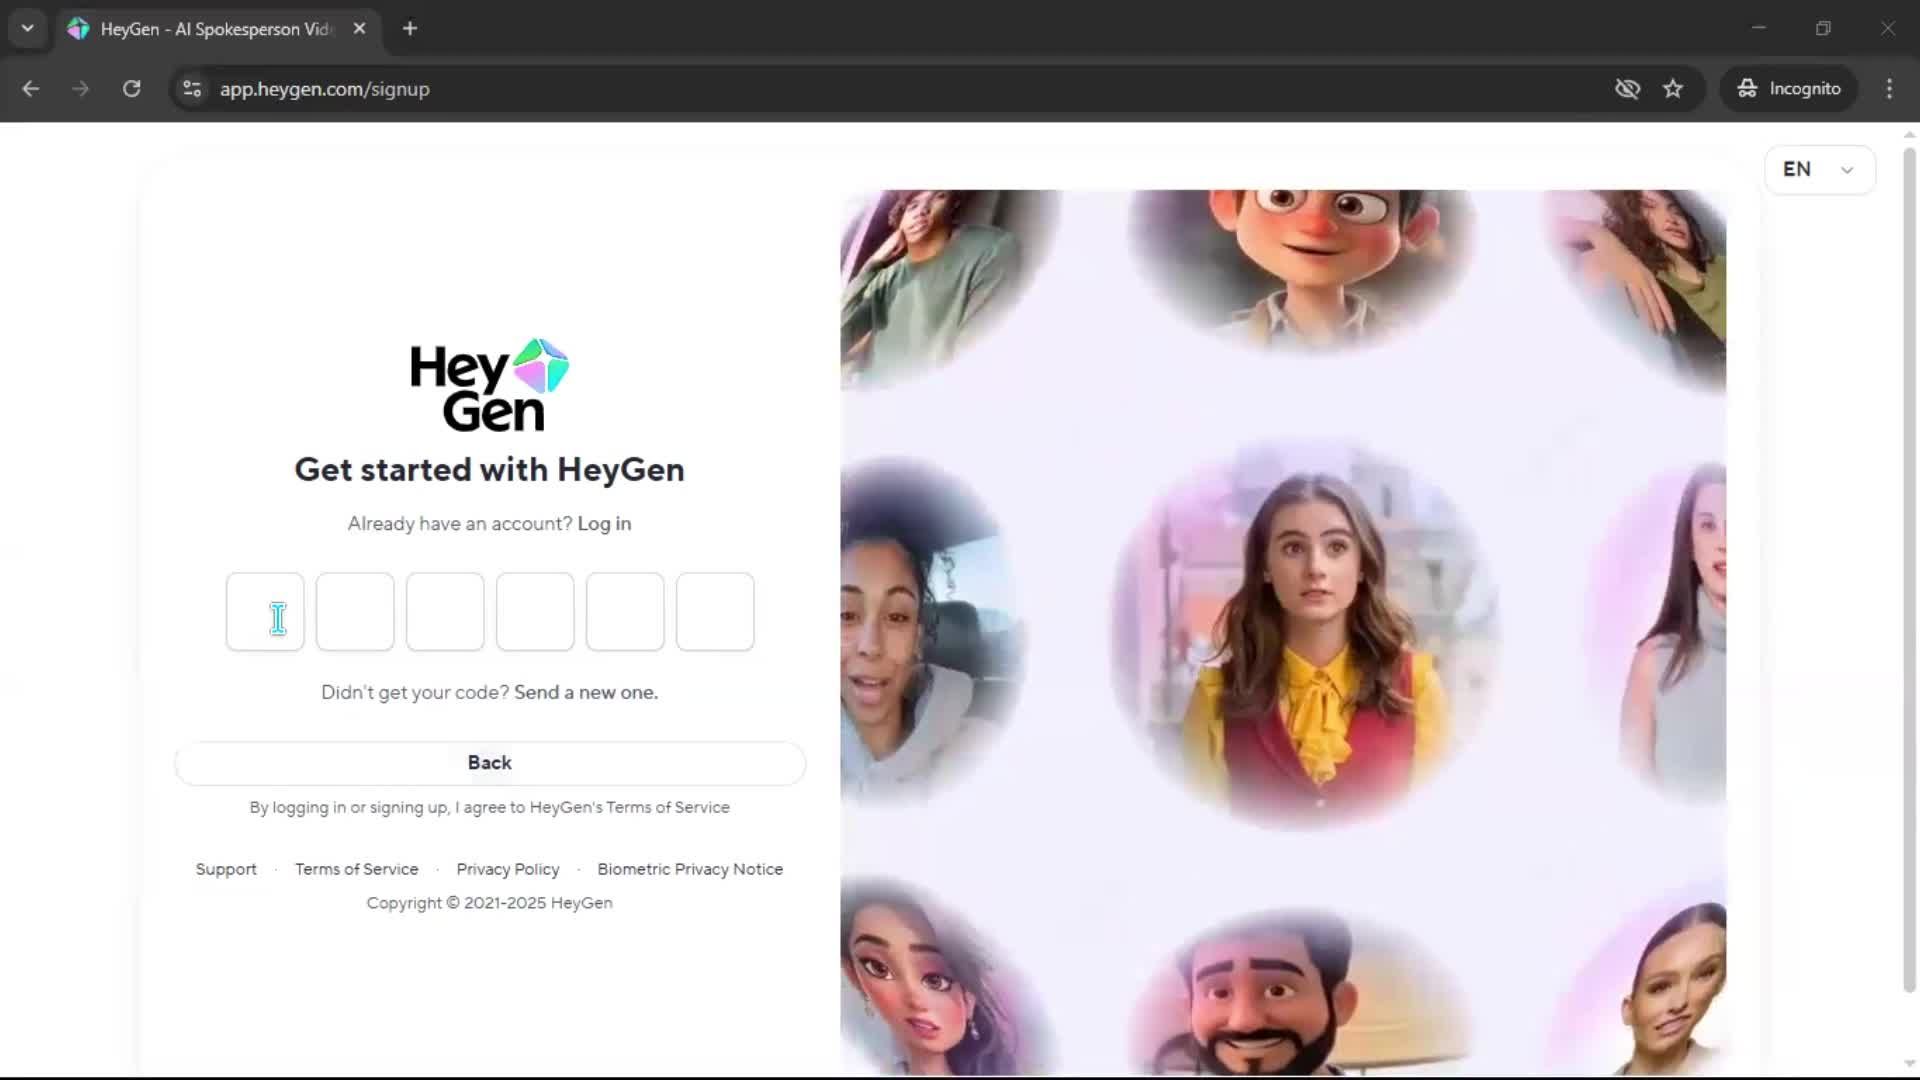The width and height of the screenshot is (1920, 1080).
Task: Close the HeyGen tab
Action: point(360,29)
